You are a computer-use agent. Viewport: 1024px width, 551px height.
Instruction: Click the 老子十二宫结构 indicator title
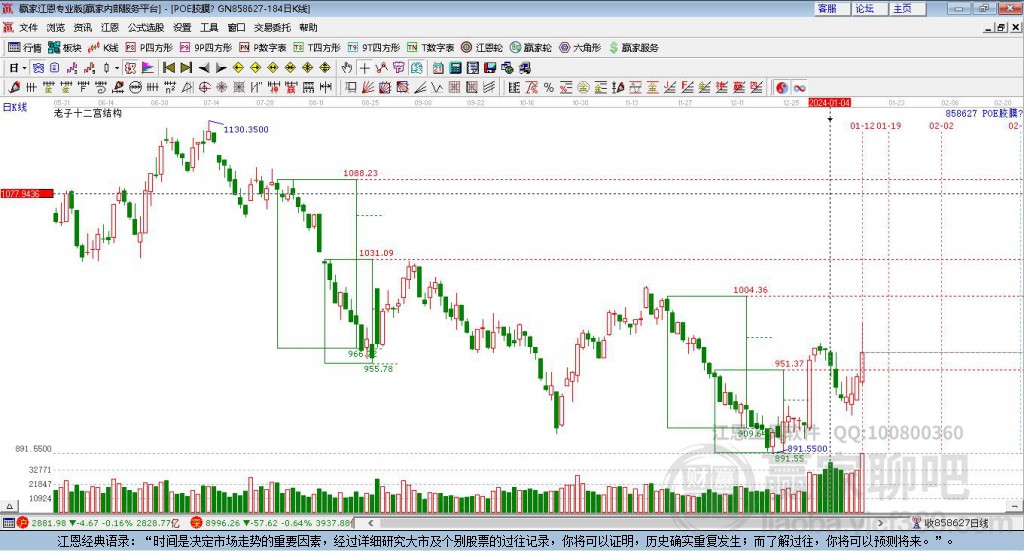coord(88,113)
